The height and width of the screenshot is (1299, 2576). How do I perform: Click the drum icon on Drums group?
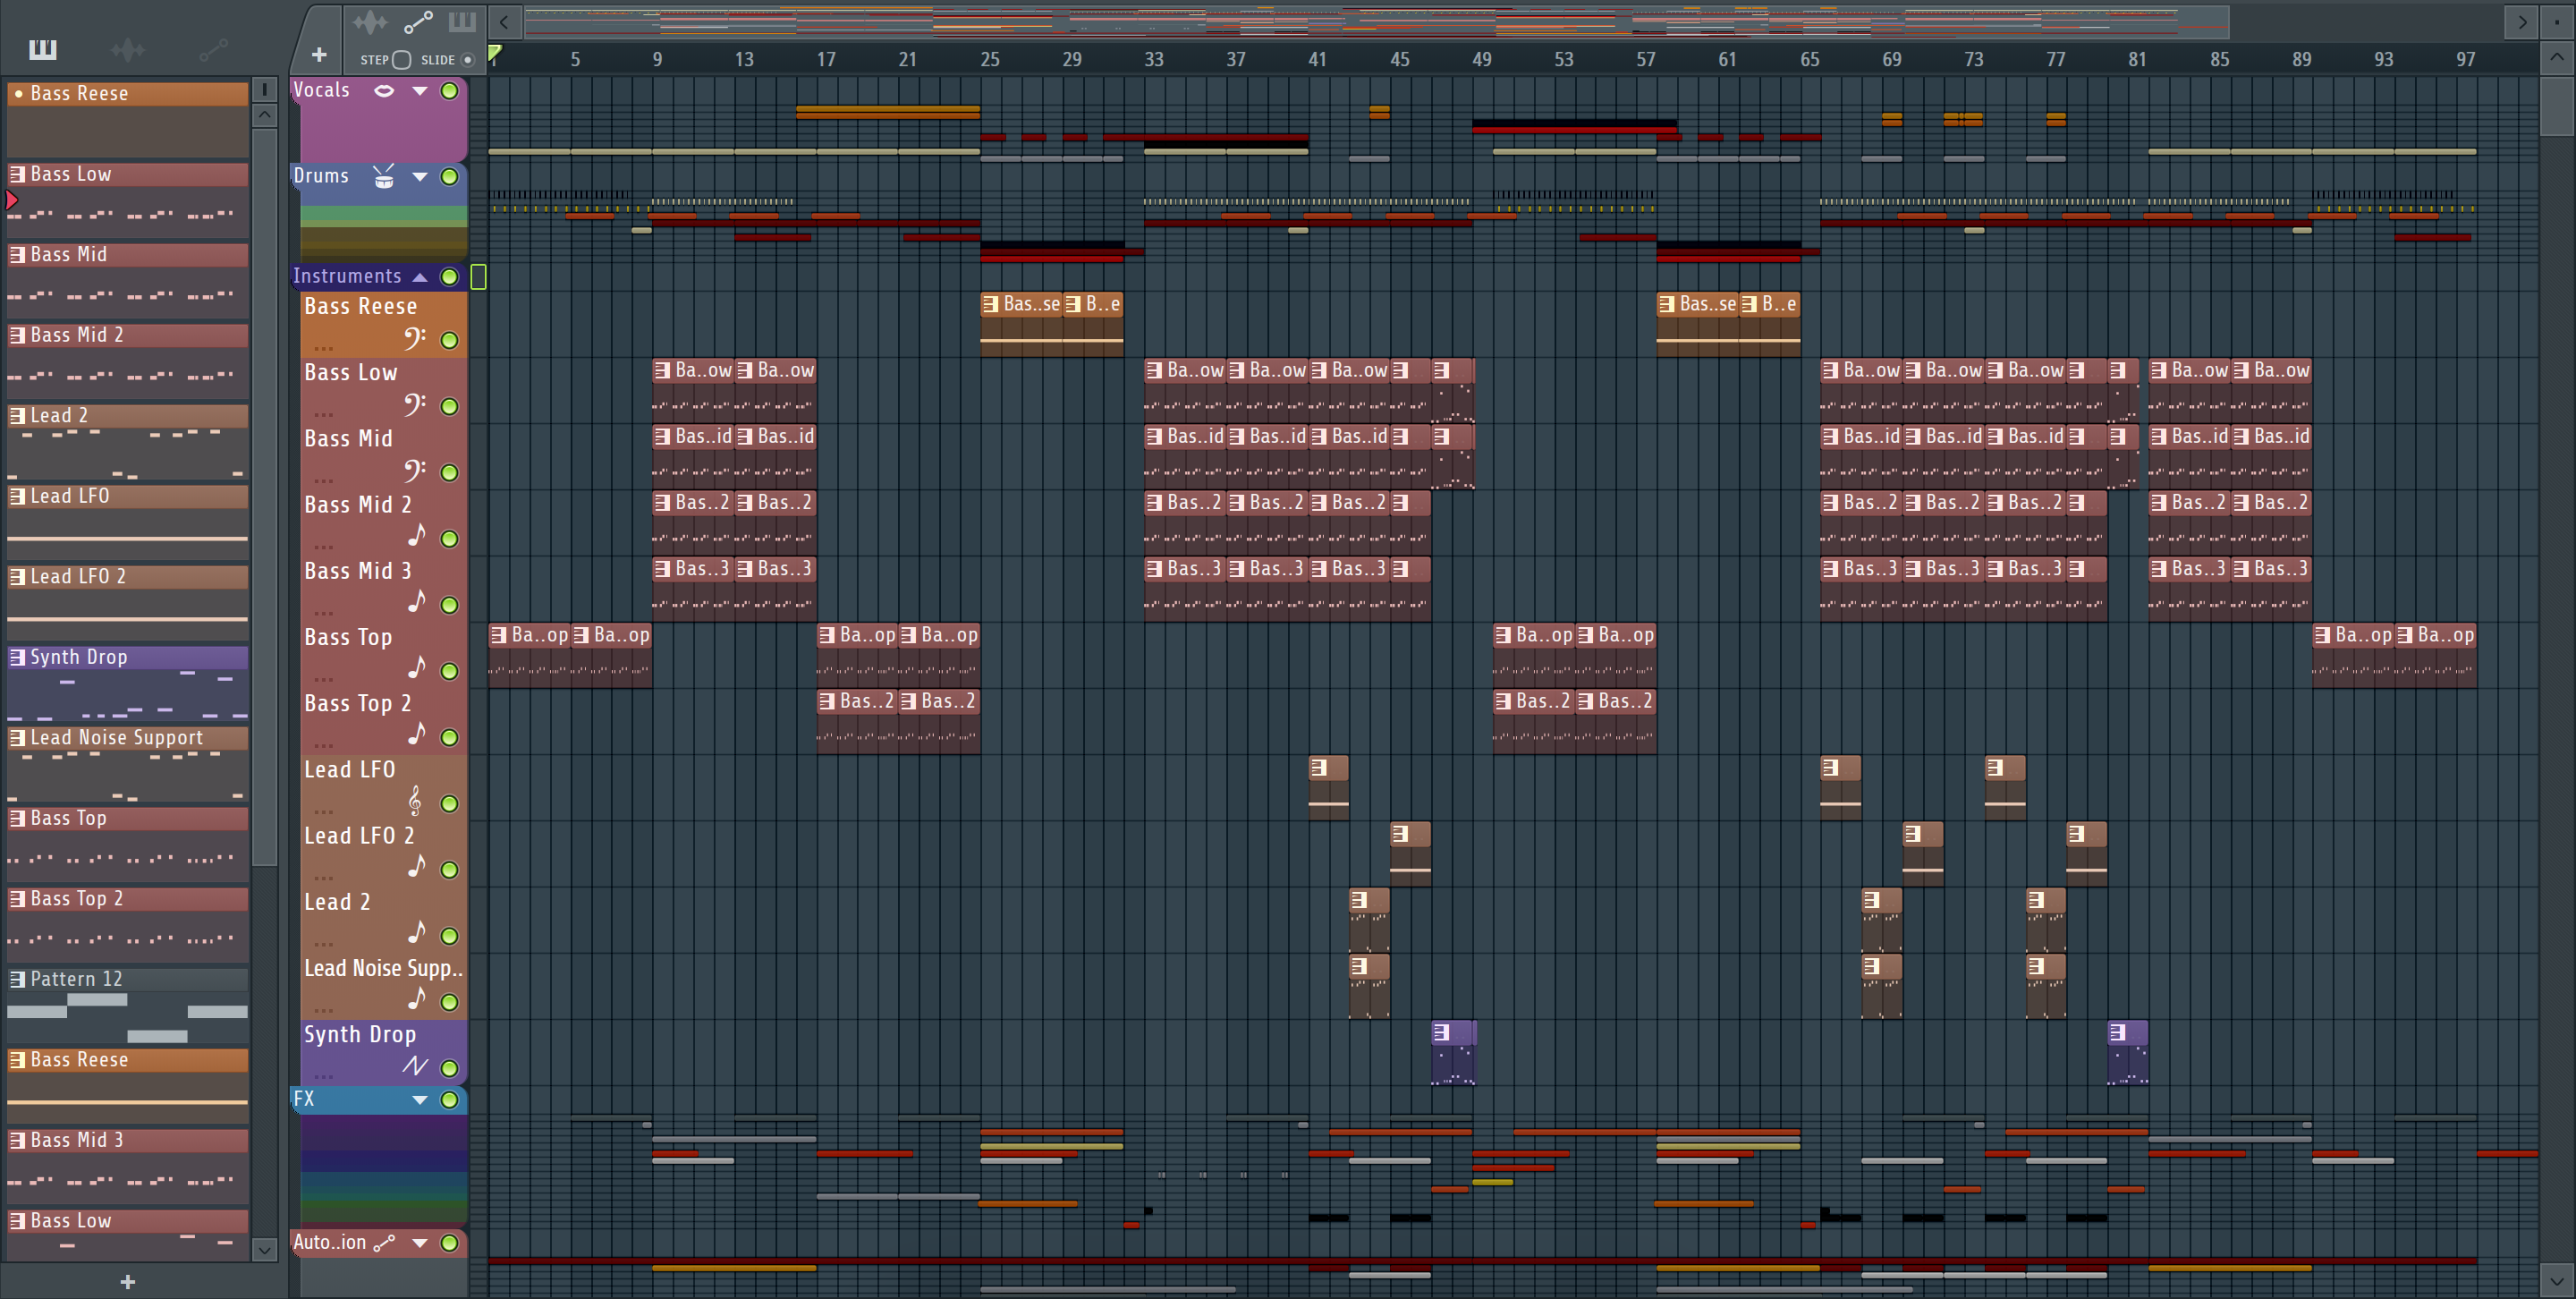pyautogui.click(x=384, y=177)
